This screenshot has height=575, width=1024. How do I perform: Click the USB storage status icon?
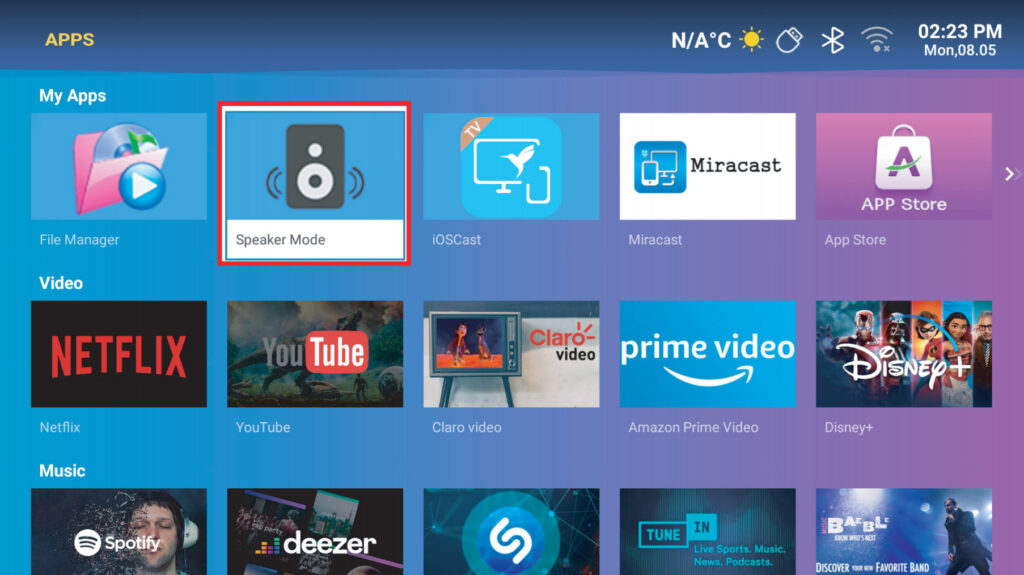(789, 41)
